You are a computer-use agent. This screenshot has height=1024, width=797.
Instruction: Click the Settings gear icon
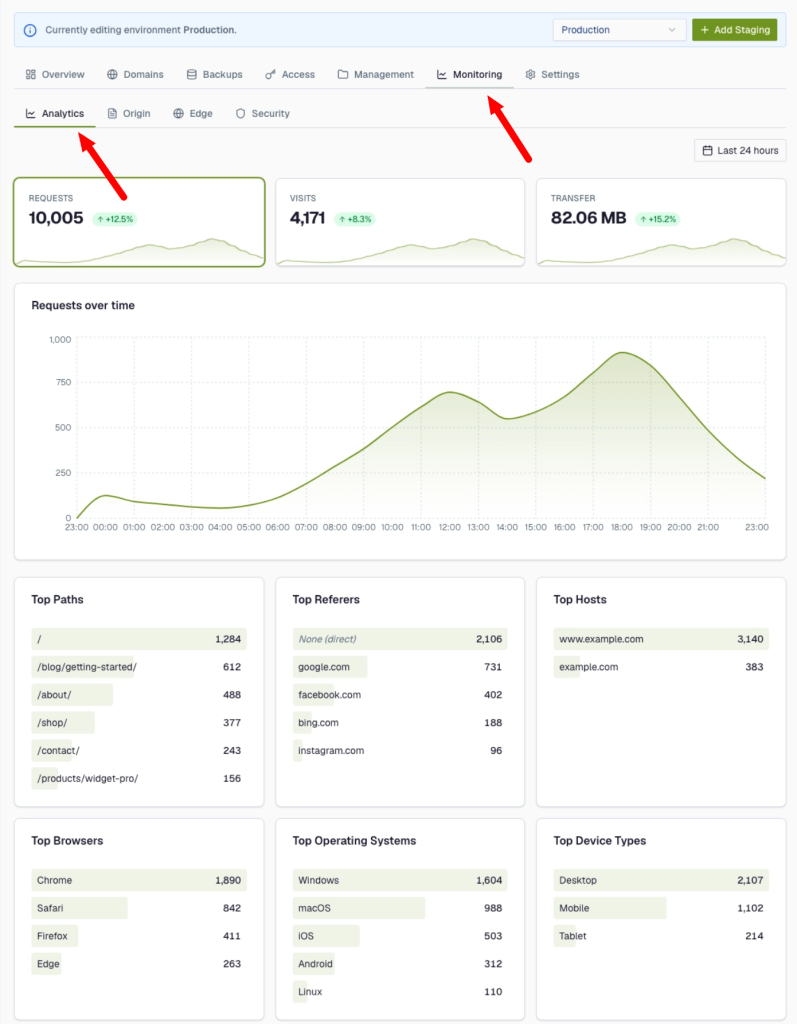click(530, 74)
